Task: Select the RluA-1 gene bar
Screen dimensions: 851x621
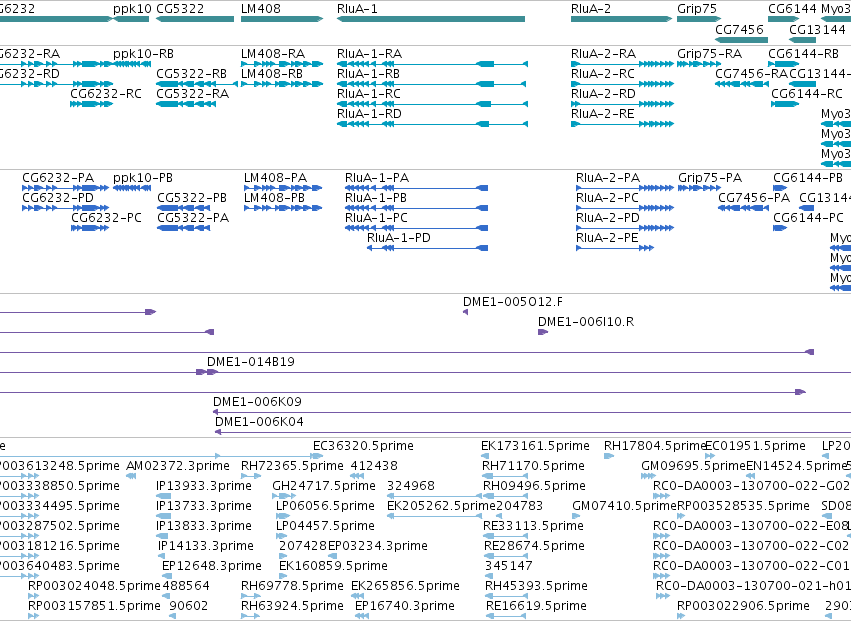Action: point(431,19)
